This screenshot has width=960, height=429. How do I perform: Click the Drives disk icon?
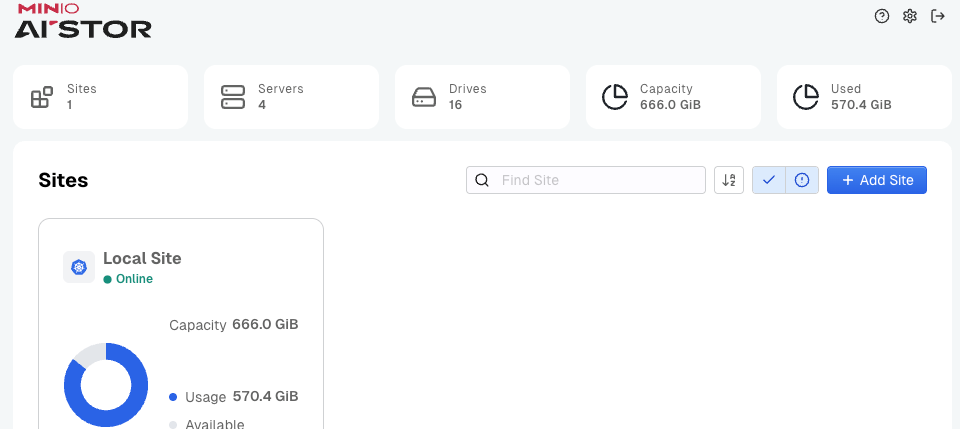pos(424,97)
